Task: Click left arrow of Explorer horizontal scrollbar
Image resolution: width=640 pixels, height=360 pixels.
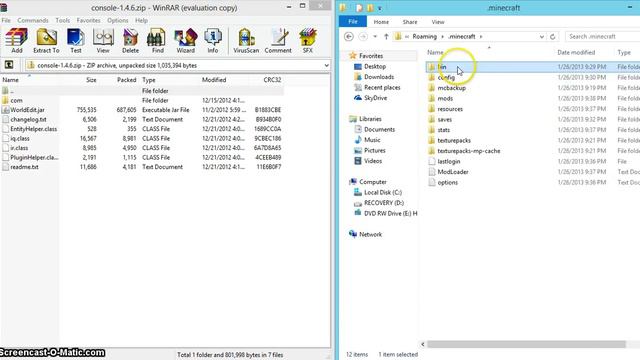Action: click(x=423, y=344)
